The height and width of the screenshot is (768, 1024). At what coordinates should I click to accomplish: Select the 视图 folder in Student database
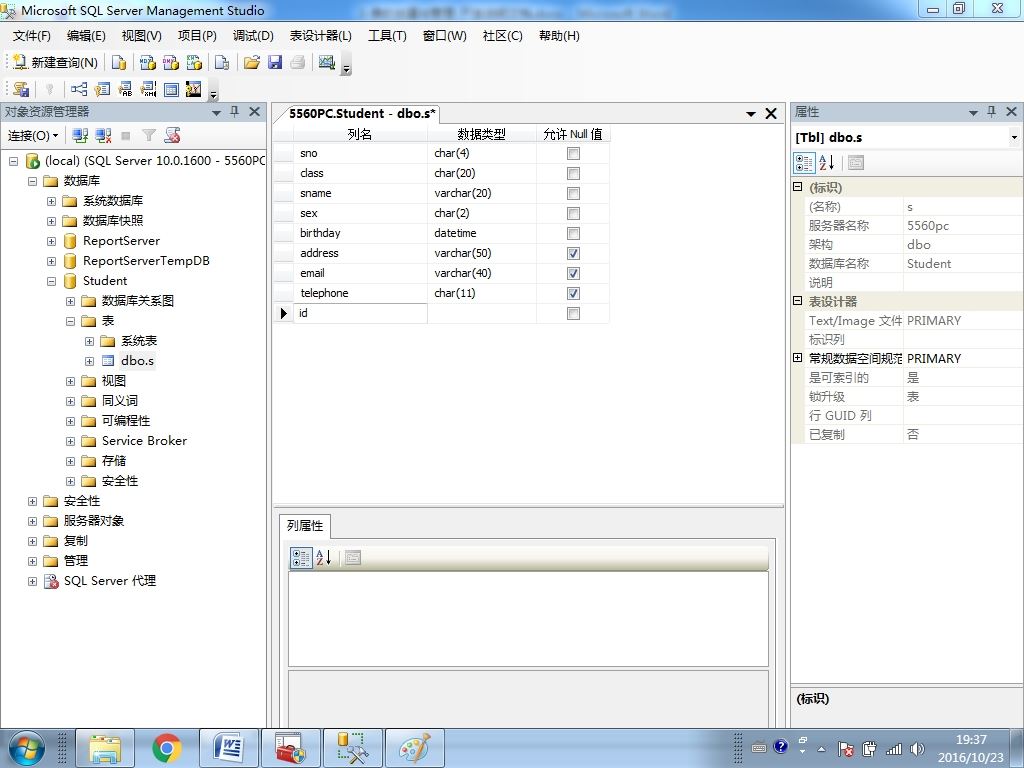[x=114, y=381]
